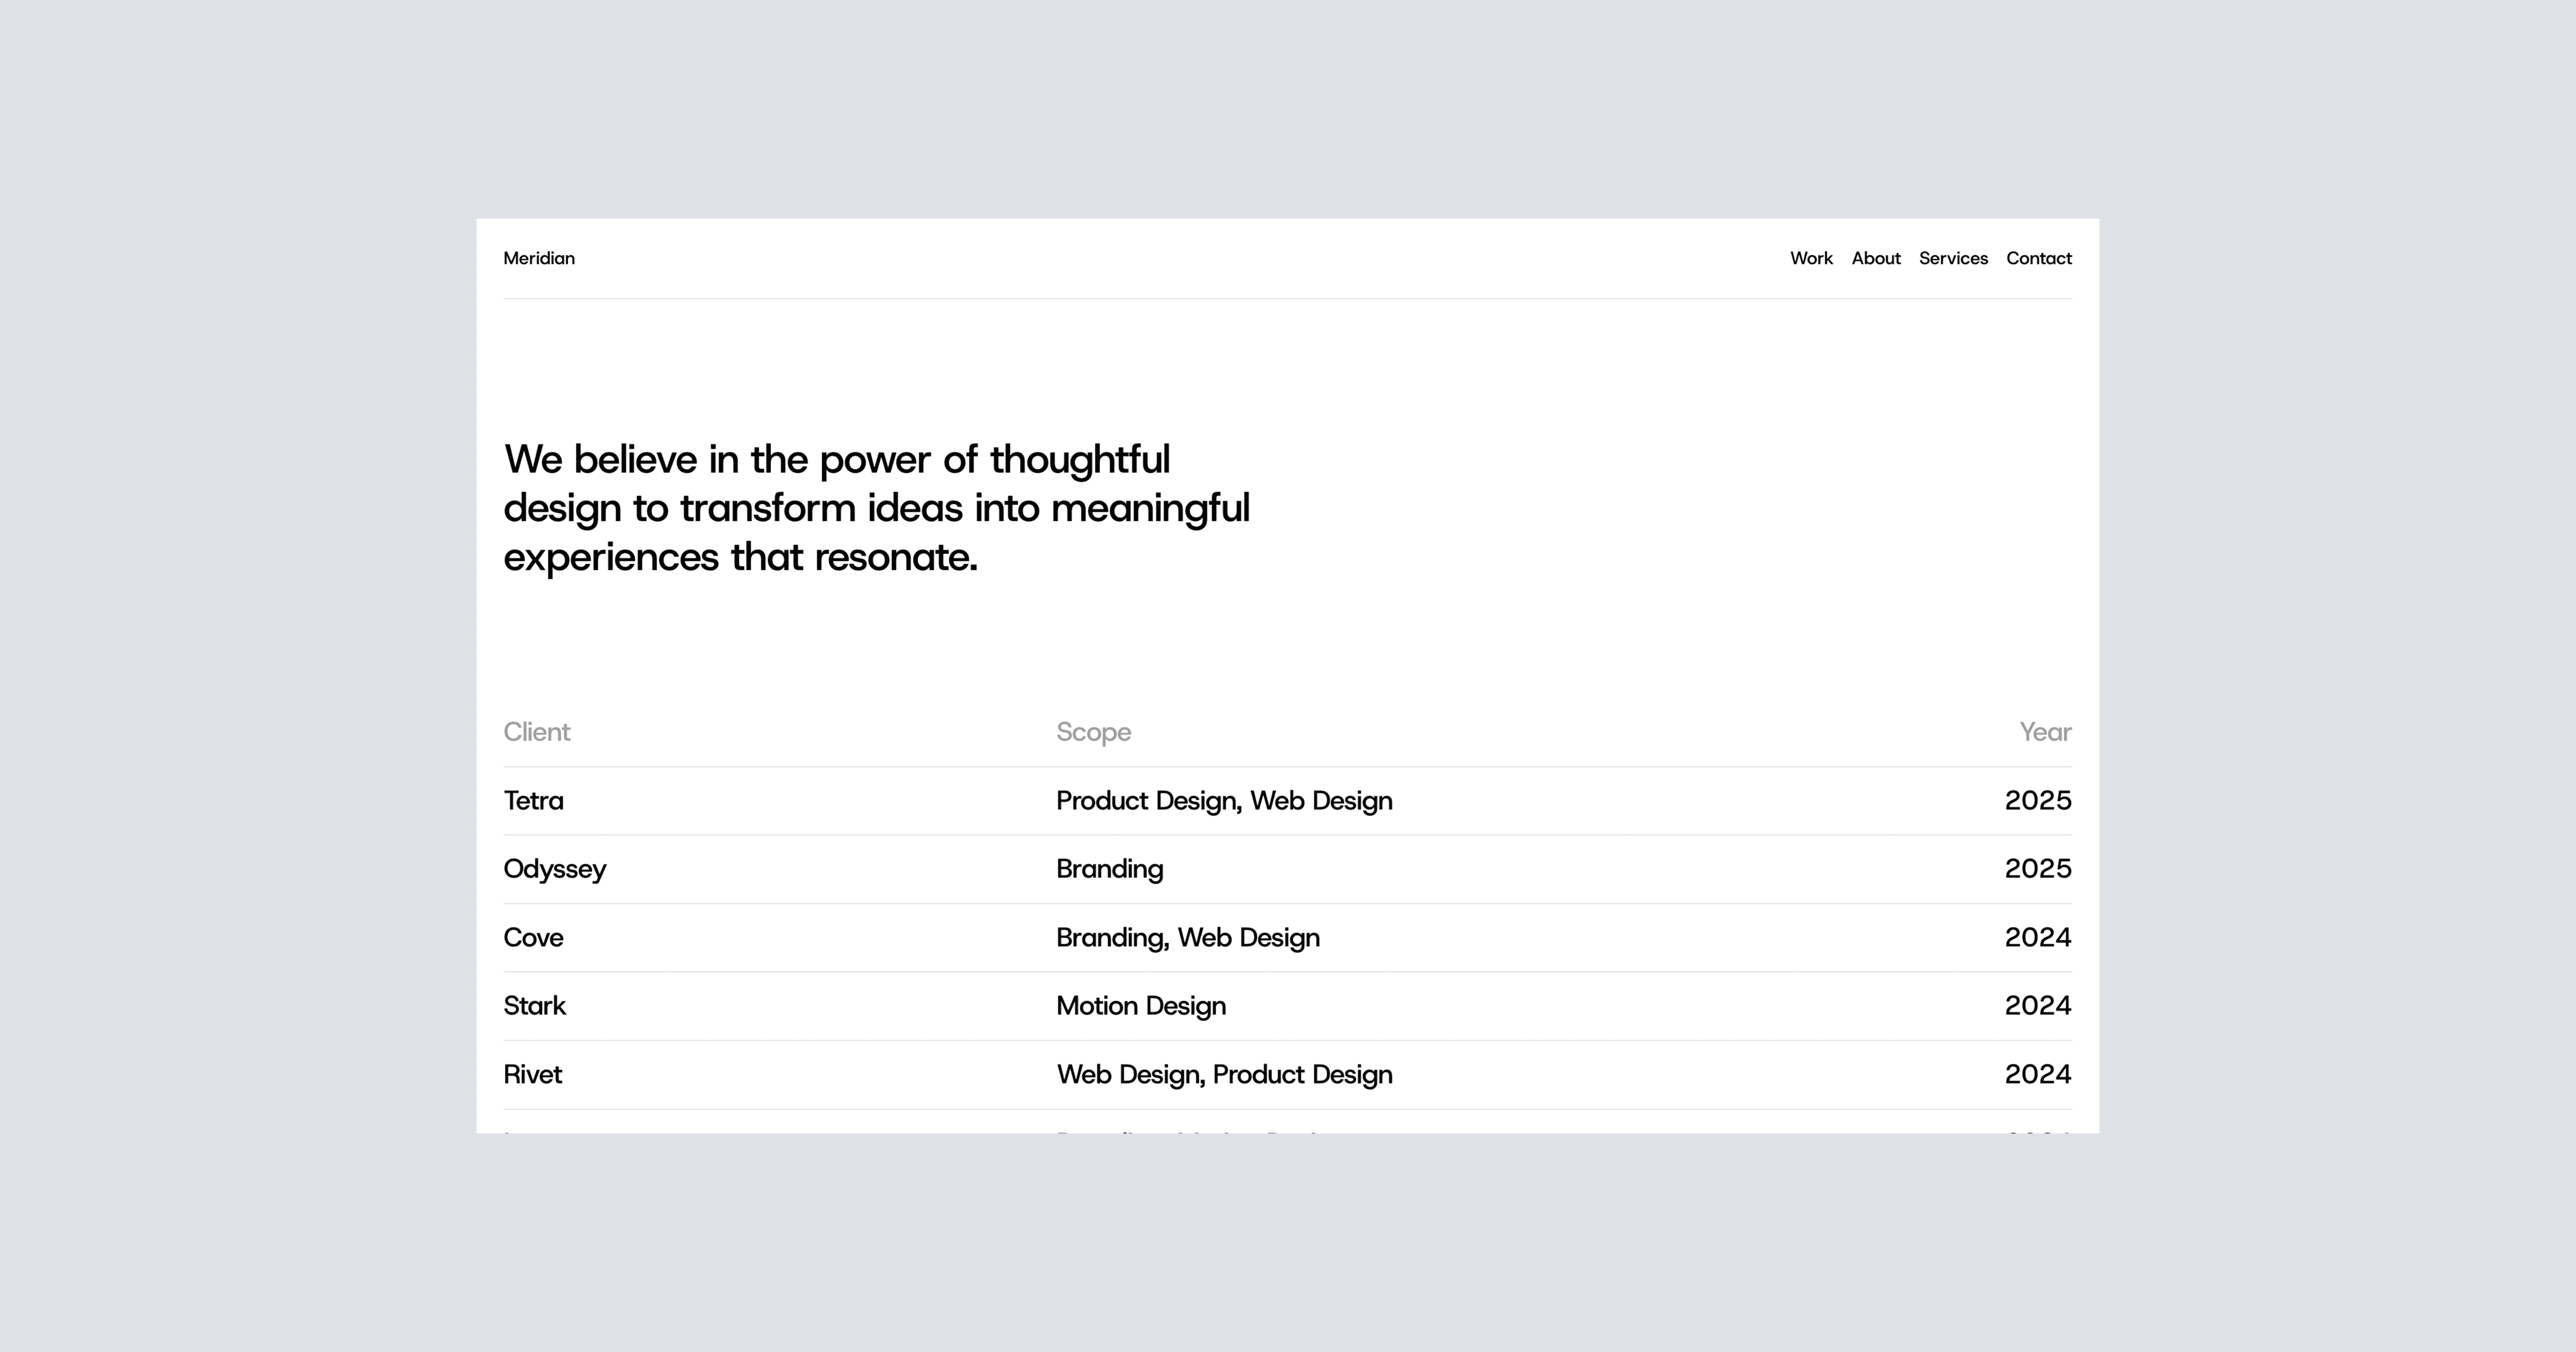The width and height of the screenshot is (2576, 1352).
Task: Select the Branding scope for Odyssey
Action: coord(1109,869)
